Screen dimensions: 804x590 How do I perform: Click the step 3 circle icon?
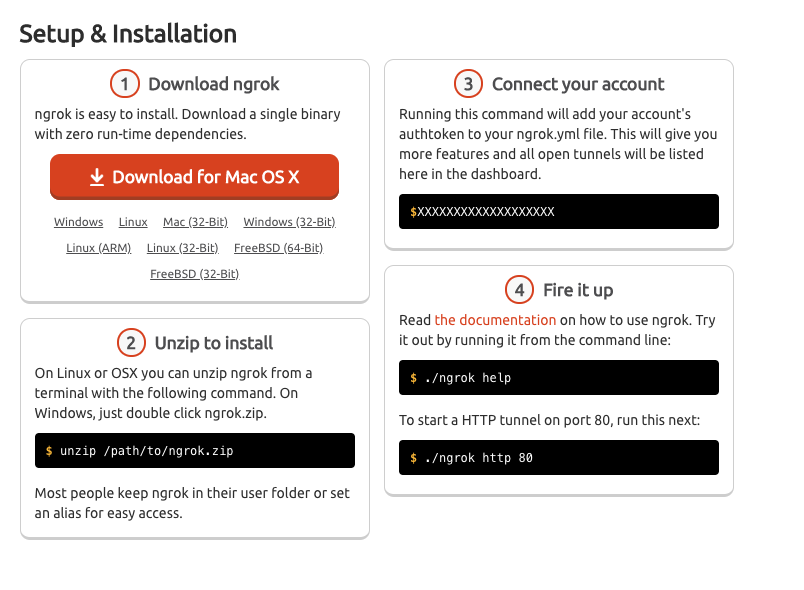click(468, 84)
